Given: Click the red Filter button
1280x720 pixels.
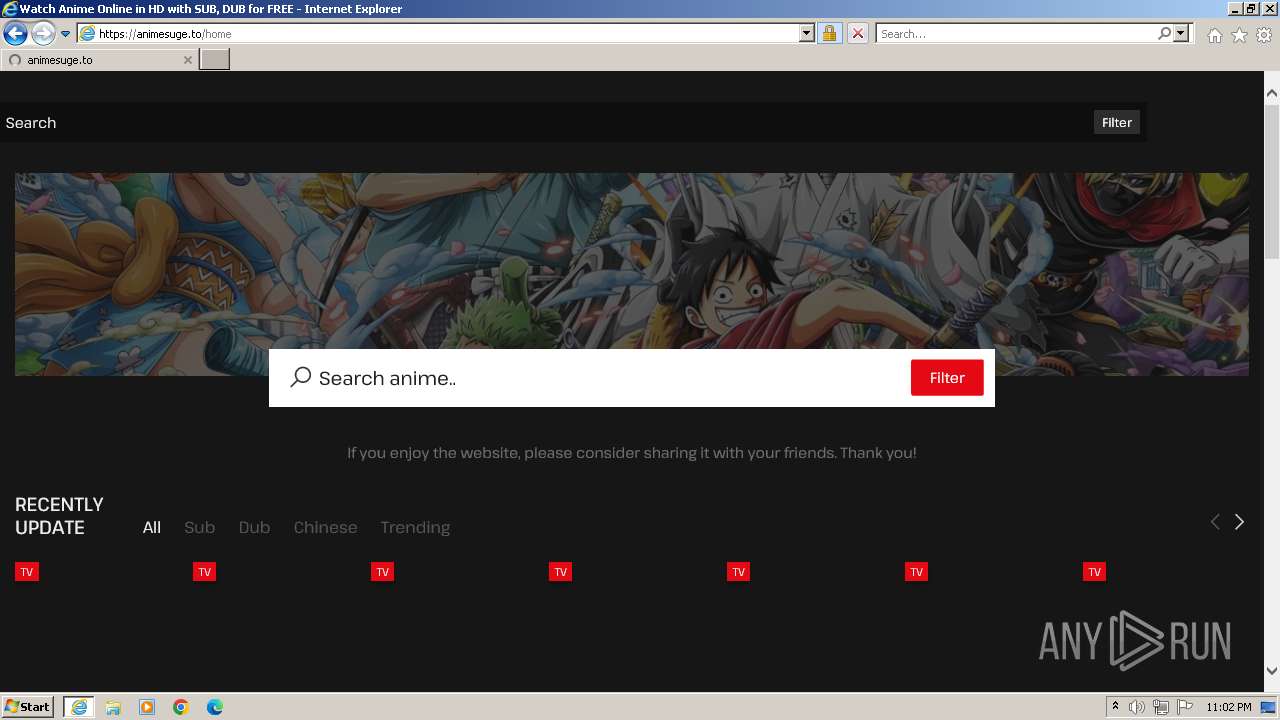Looking at the screenshot, I should click(x=947, y=377).
